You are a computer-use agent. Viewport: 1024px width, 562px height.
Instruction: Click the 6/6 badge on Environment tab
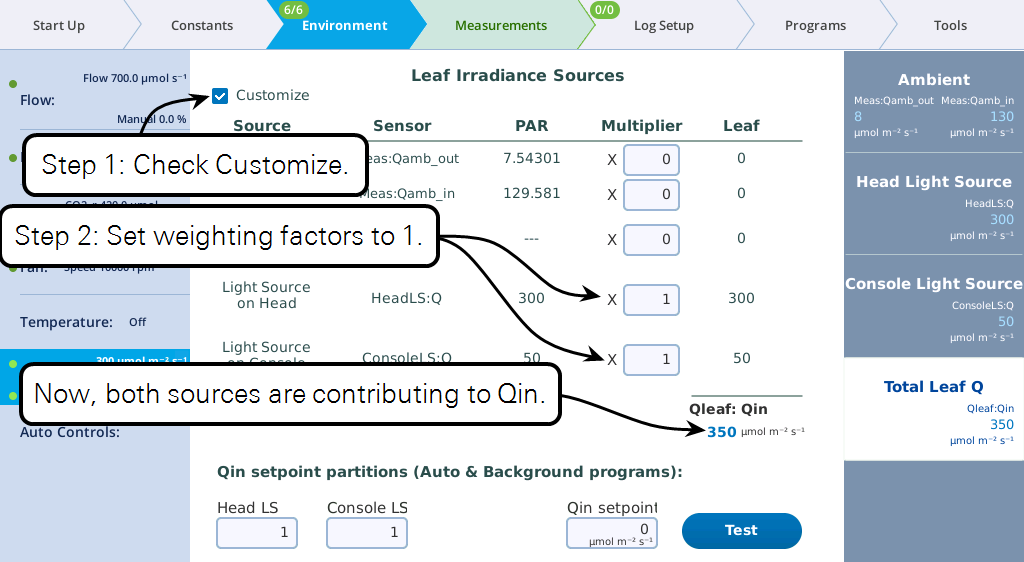(293, 10)
